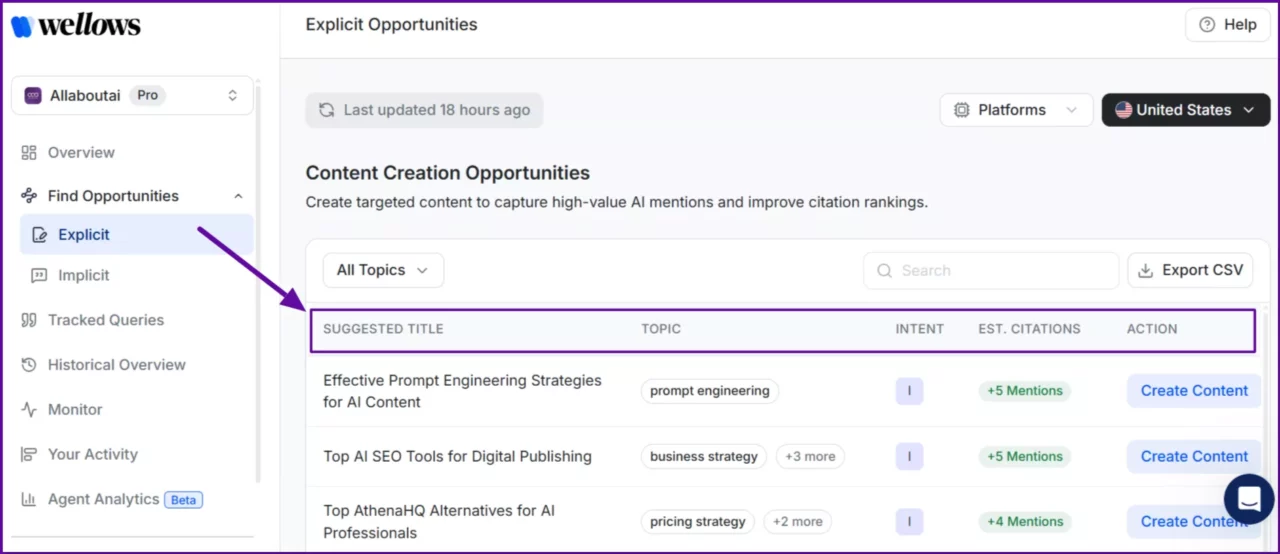Click the Topic column header
The width and height of the screenshot is (1280, 554).
click(x=661, y=329)
